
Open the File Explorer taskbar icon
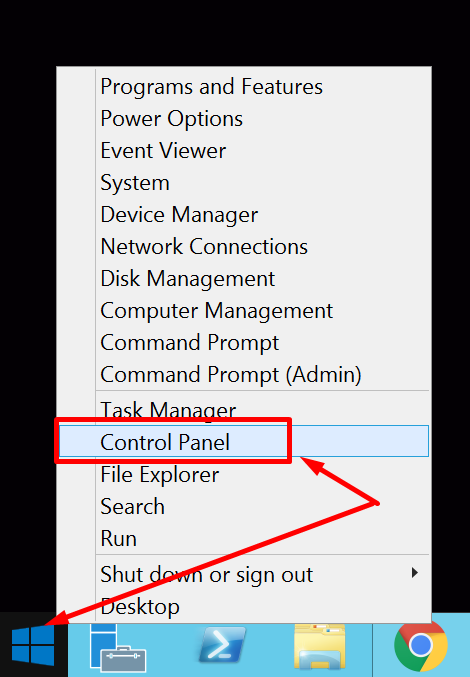320,646
